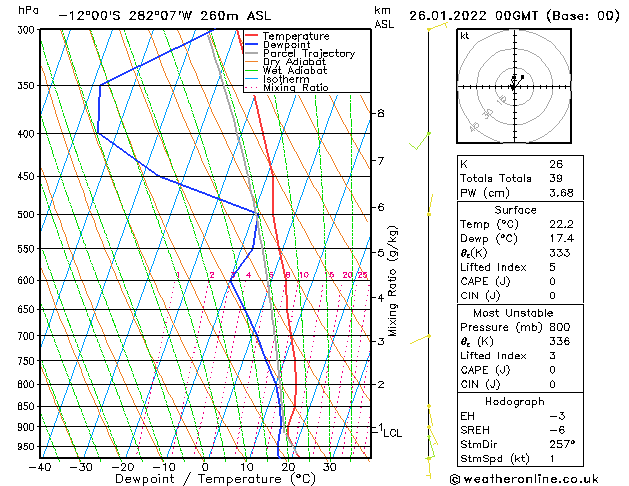Click the 'kt' unit label in hodograph
This screenshot has height=486, width=629.
[x=465, y=36]
